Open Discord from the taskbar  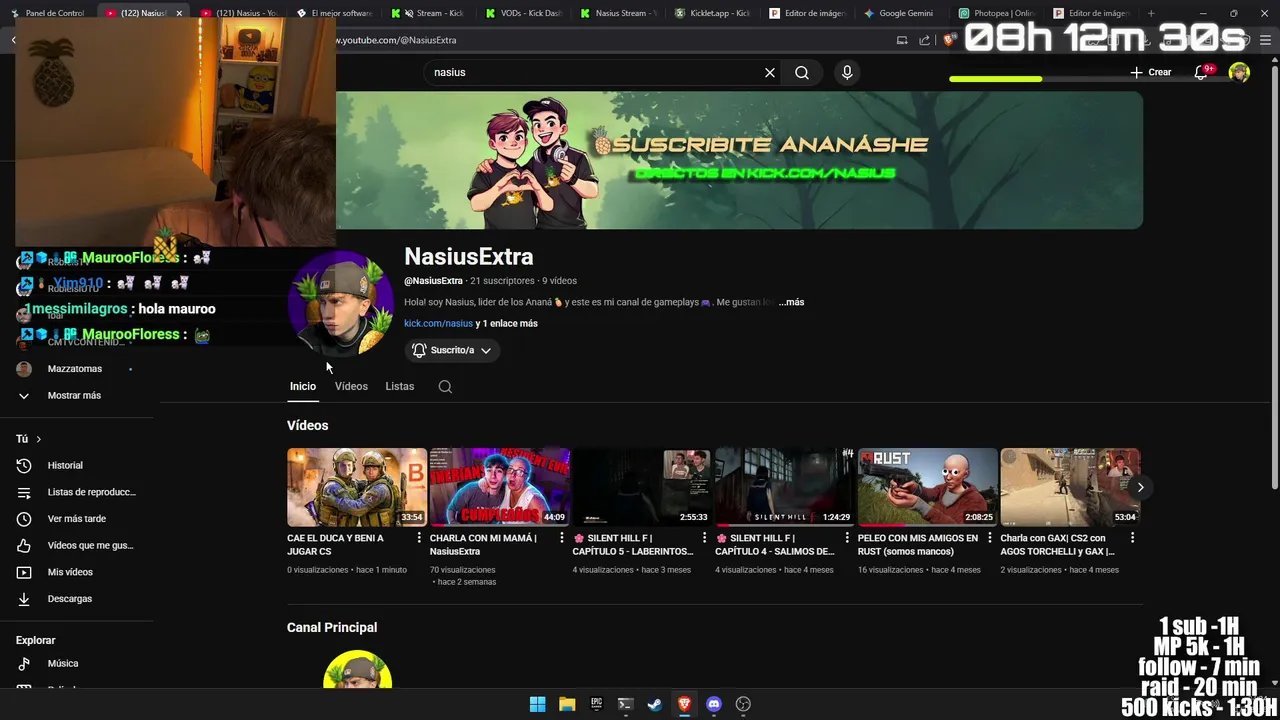pyautogui.click(x=714, y=704)
